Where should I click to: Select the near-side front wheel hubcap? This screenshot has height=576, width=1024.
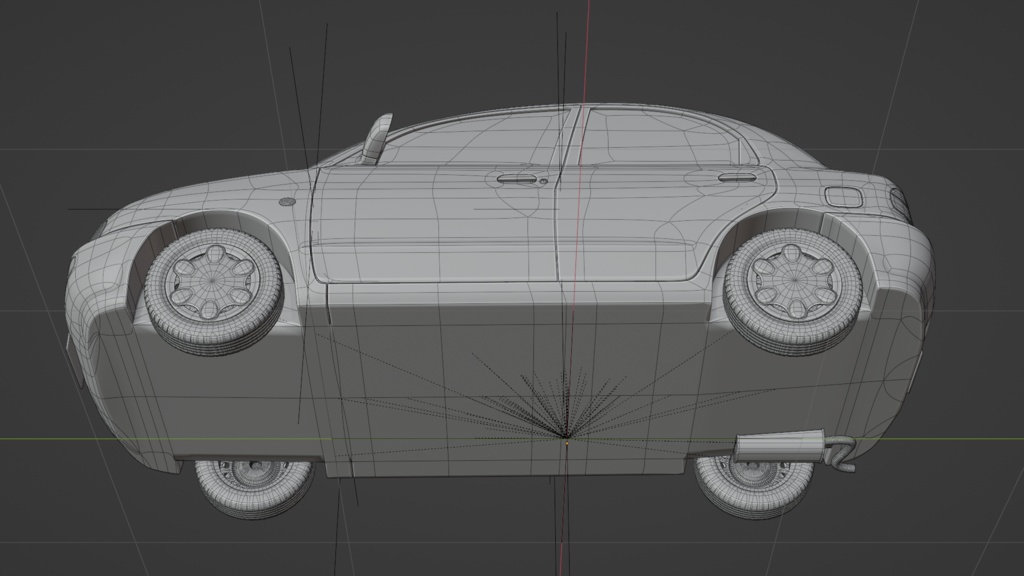pos(212,282)
